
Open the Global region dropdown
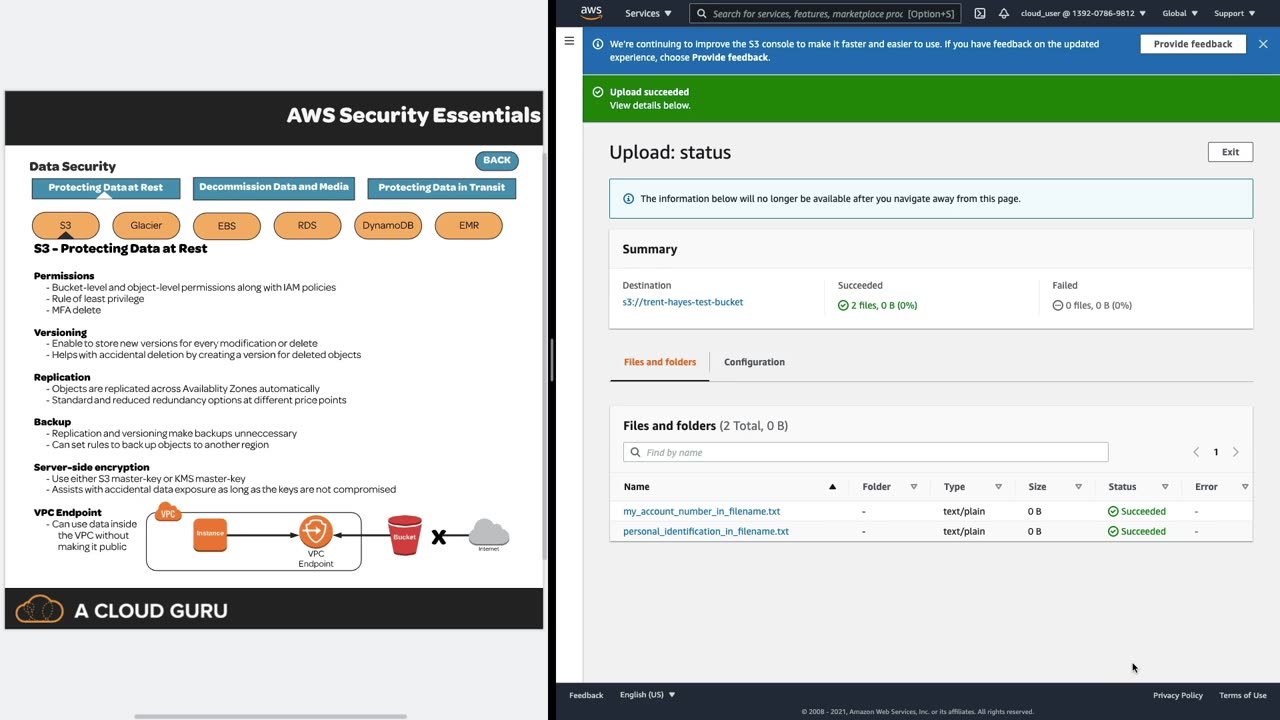click(1180, 14)
